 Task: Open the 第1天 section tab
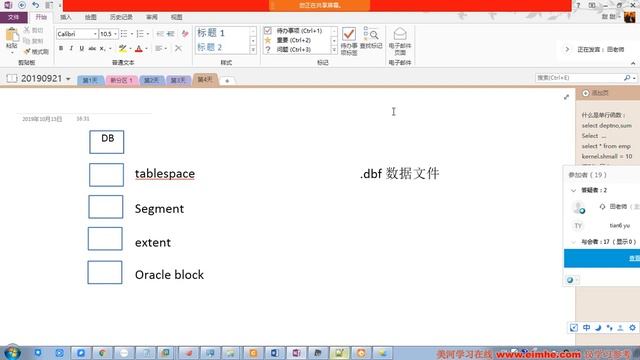(90, 80)
